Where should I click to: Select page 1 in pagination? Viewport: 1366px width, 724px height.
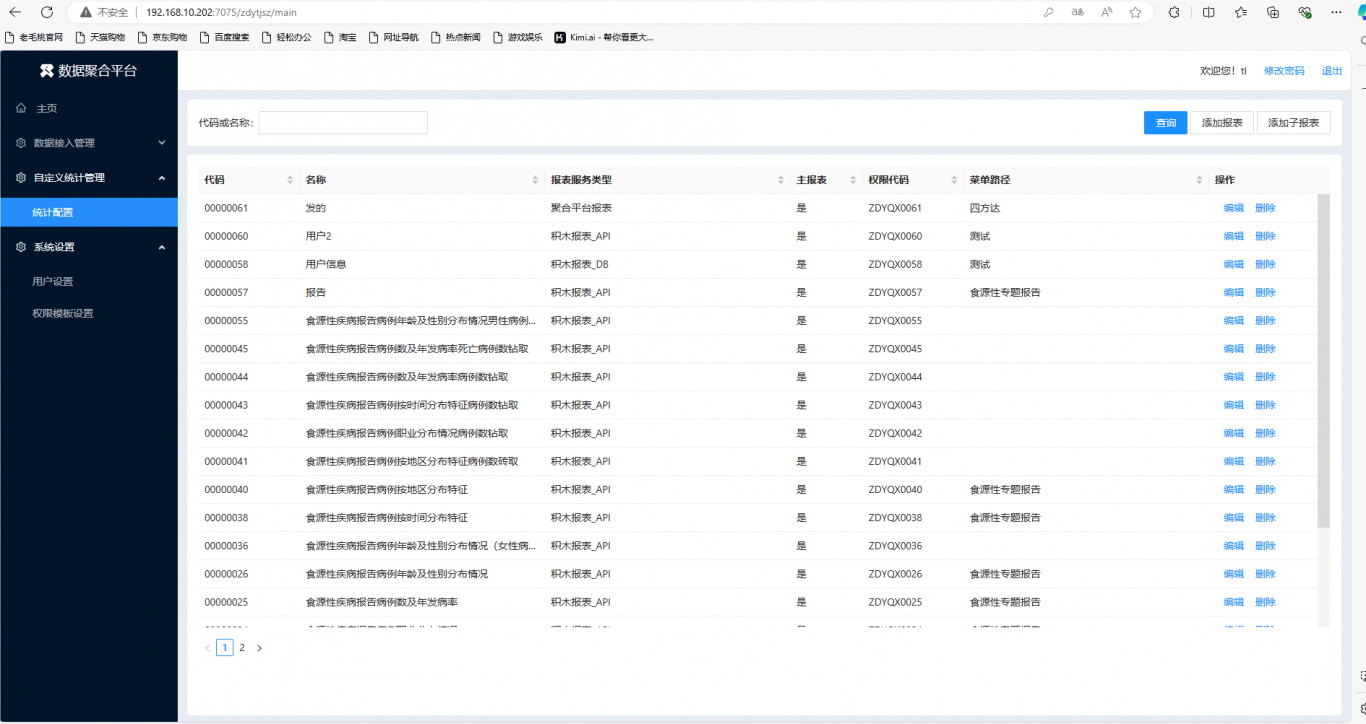225,648
